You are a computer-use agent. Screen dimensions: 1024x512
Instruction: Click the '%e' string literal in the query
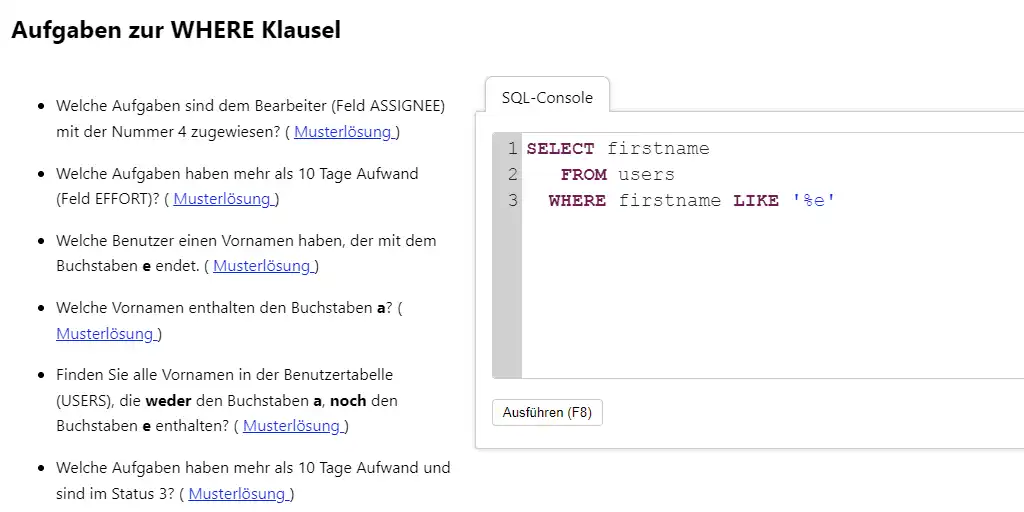[x=813, y=201]
